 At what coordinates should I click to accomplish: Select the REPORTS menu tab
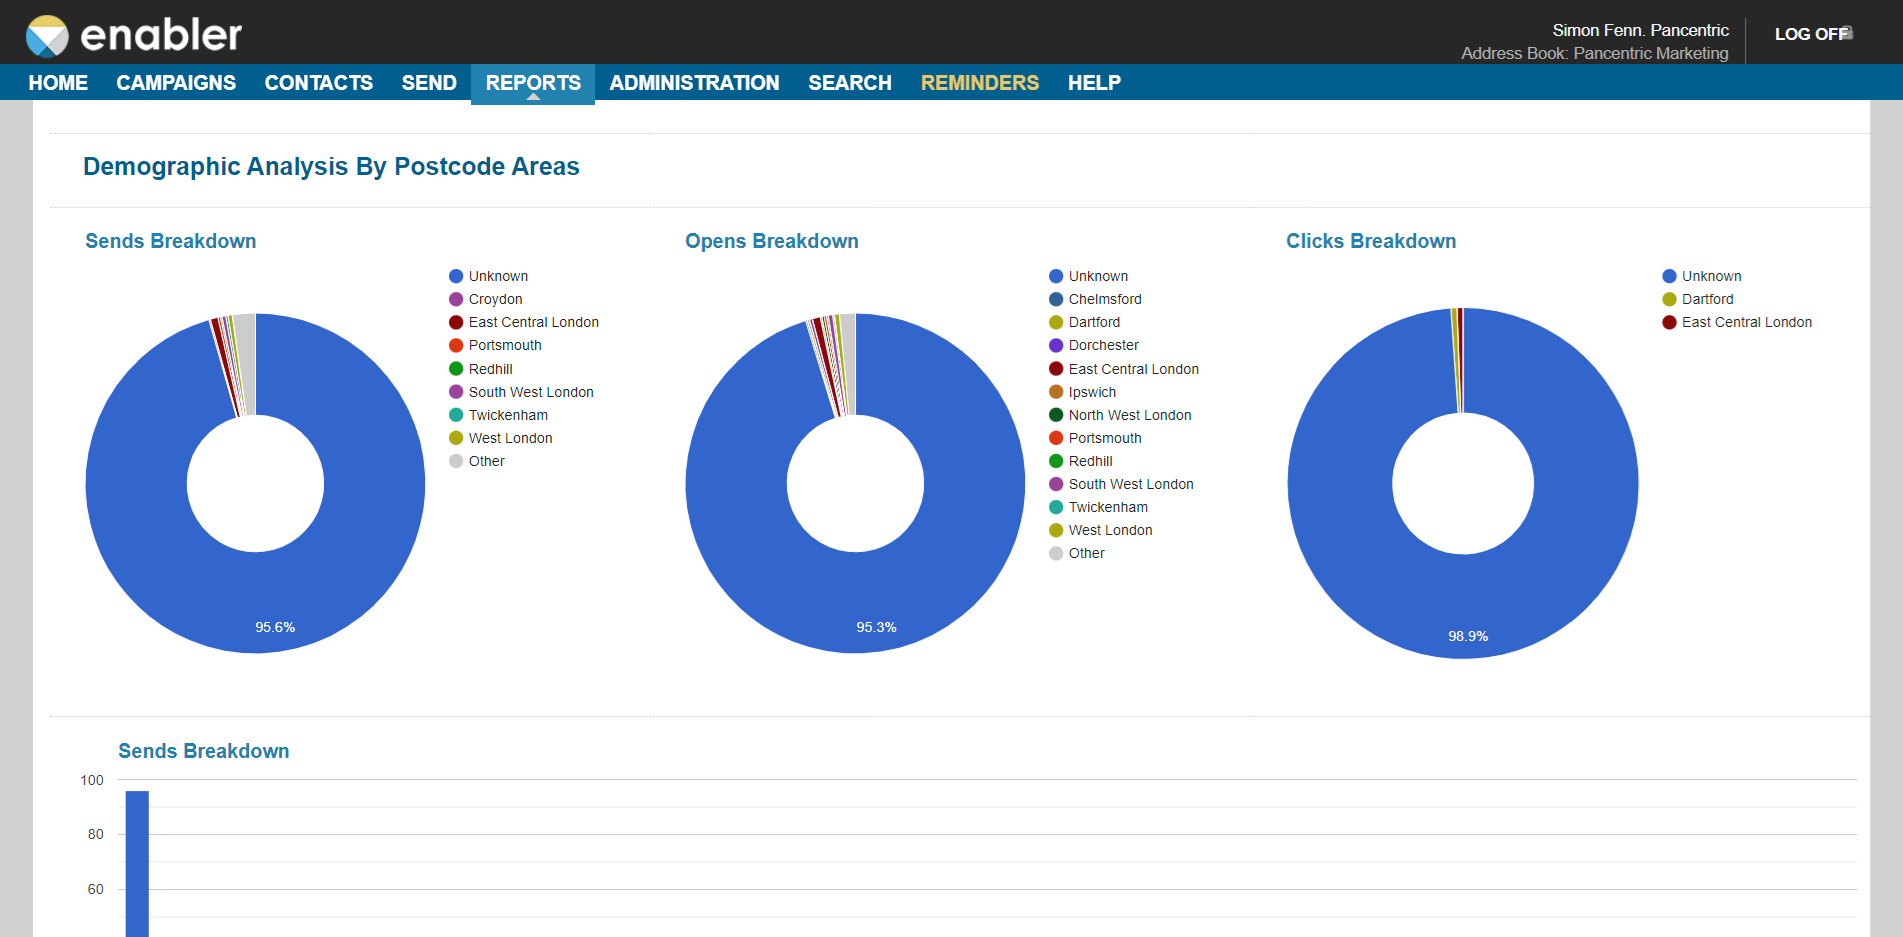[x=533, y=83]
